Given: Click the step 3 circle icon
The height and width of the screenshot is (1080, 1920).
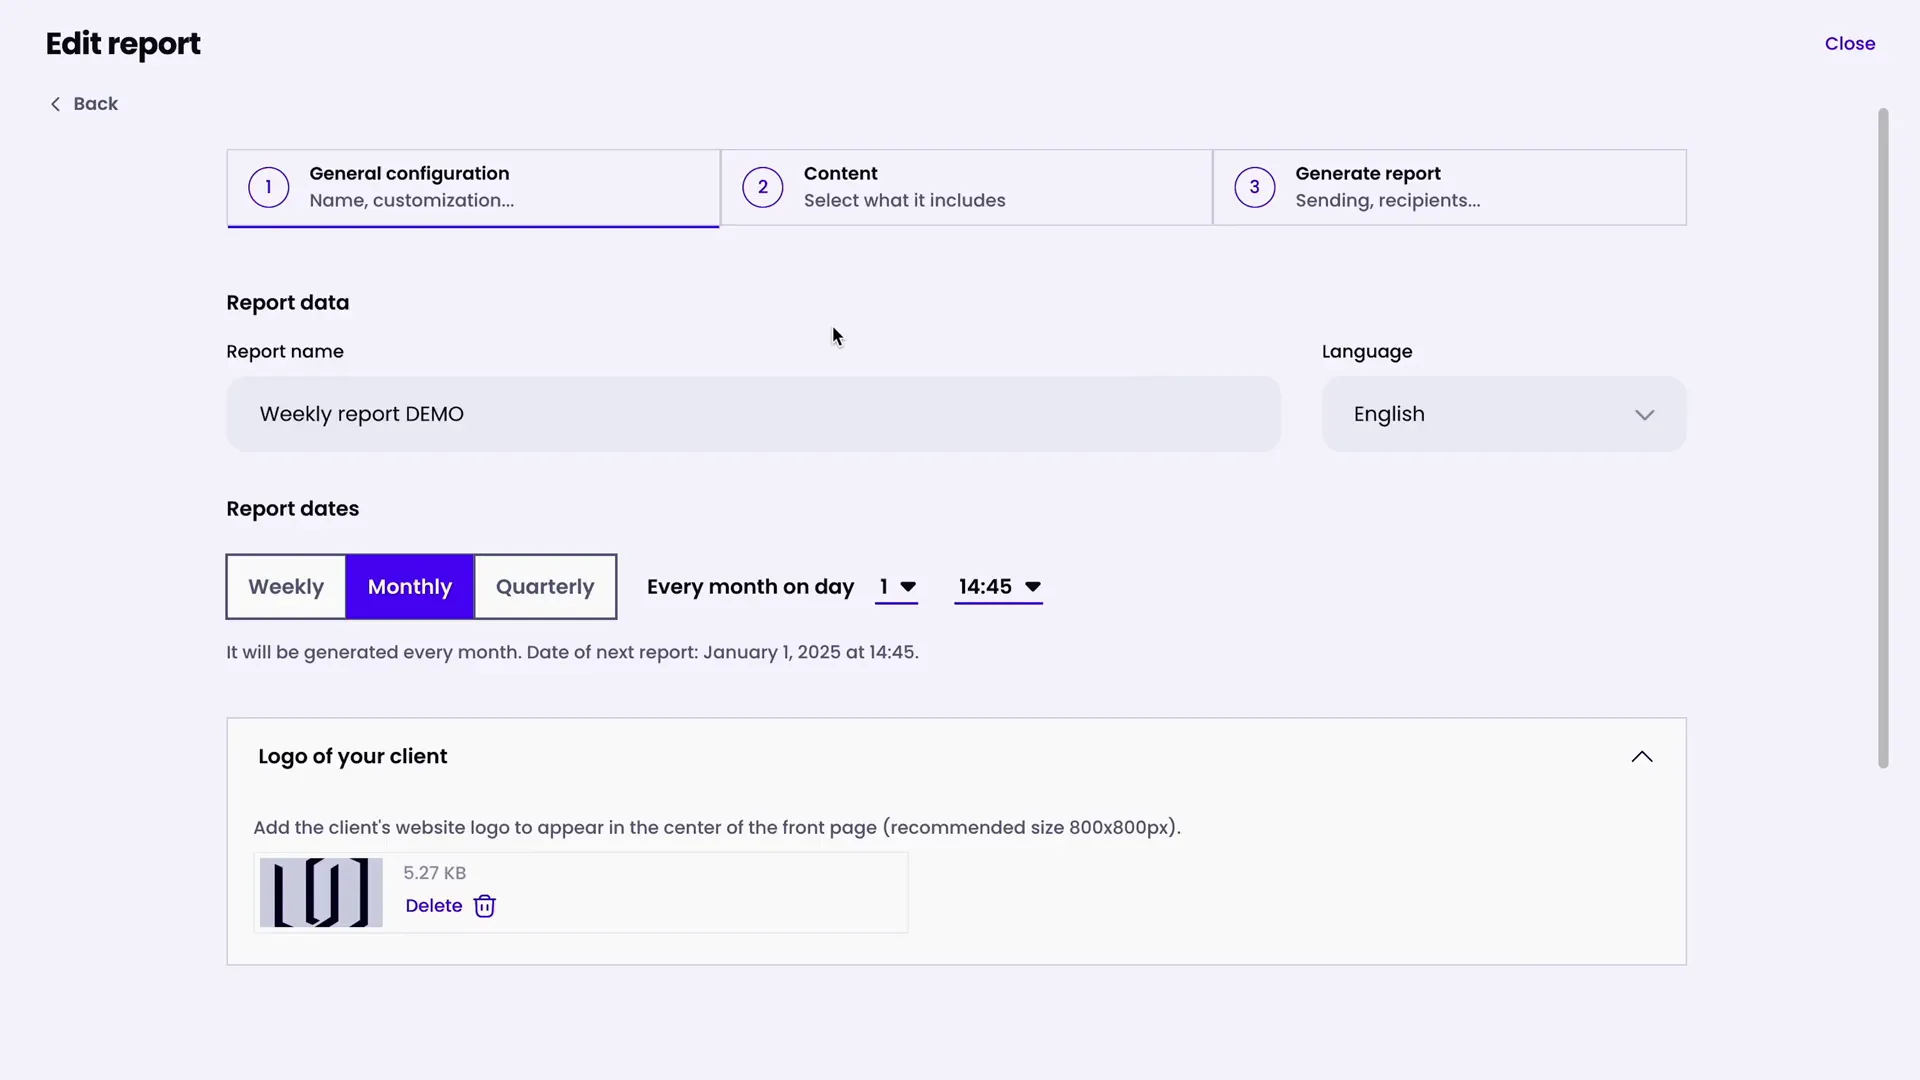Looking at the screenshot, I should 1254,187.
